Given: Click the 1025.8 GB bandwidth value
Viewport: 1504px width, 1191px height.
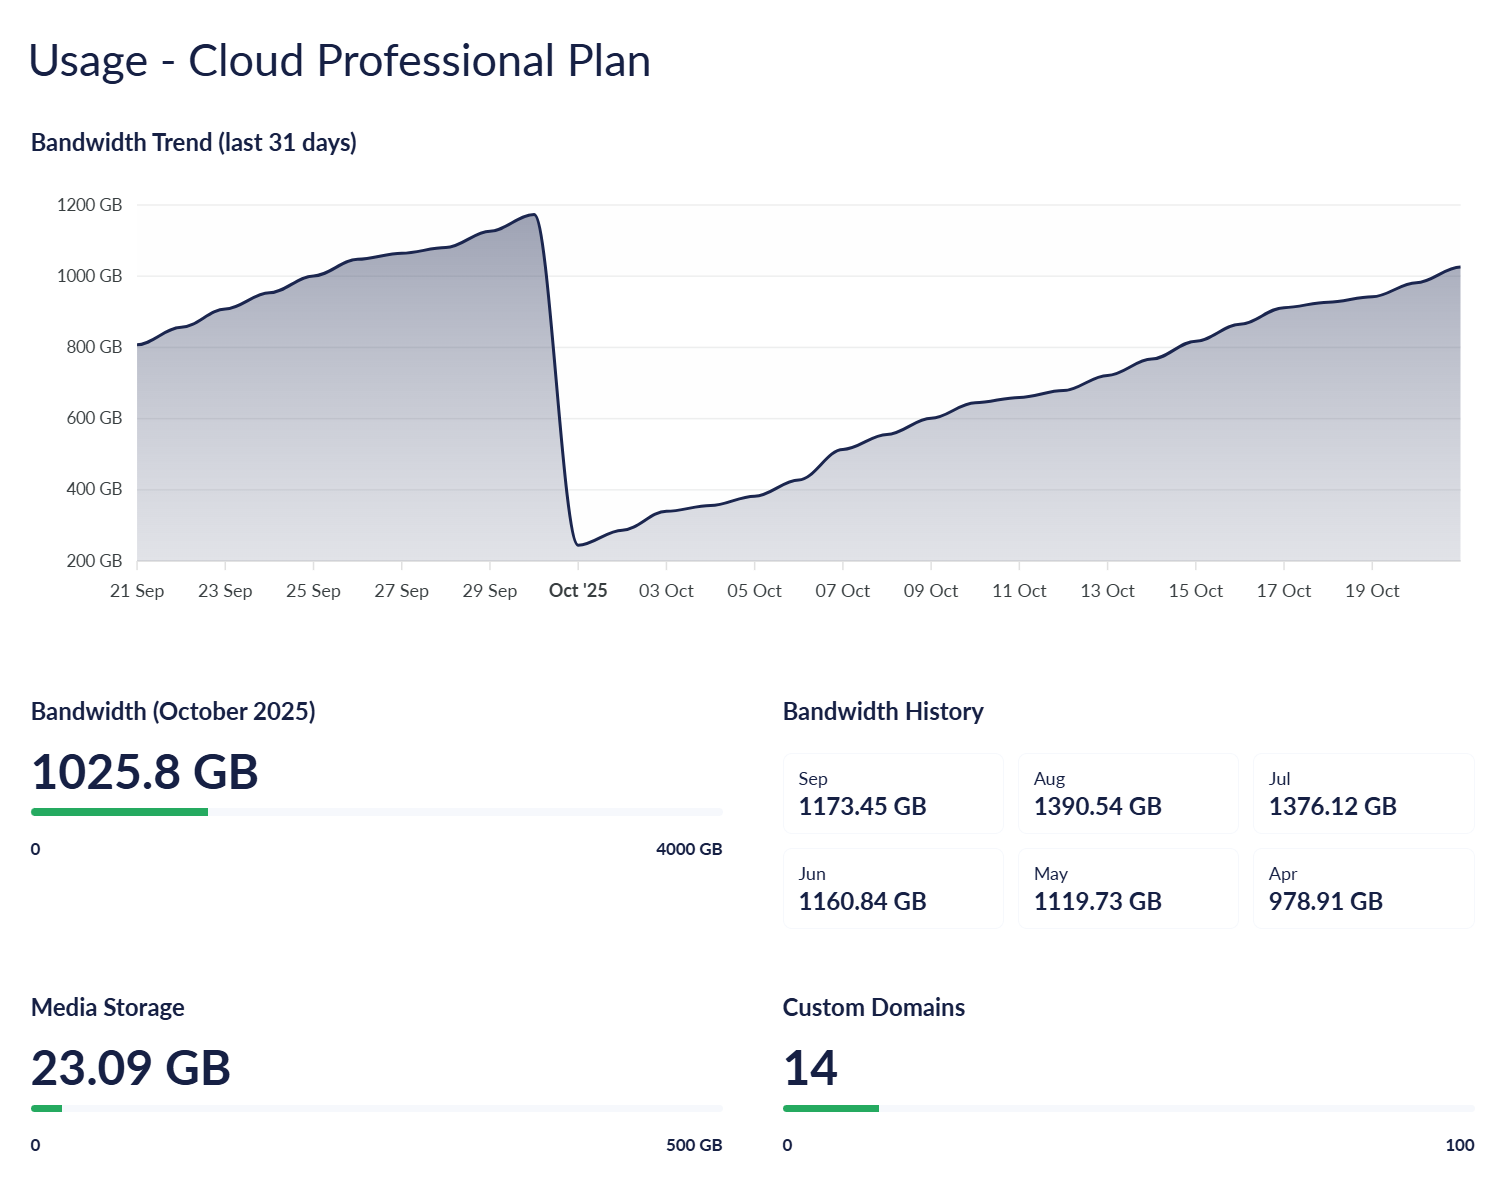Looking at the screenshot, I should 145,772.
